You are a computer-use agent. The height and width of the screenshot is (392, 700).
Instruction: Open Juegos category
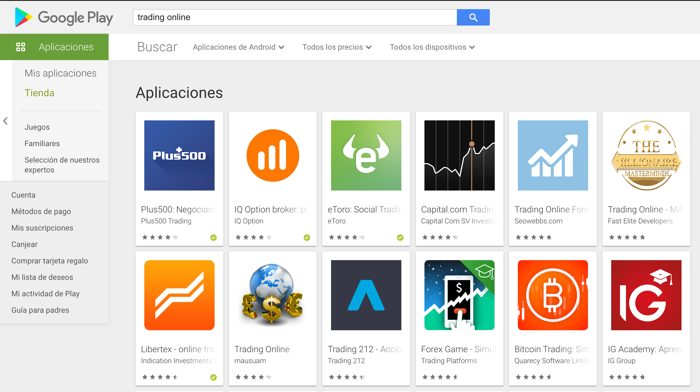pos(37,127)
